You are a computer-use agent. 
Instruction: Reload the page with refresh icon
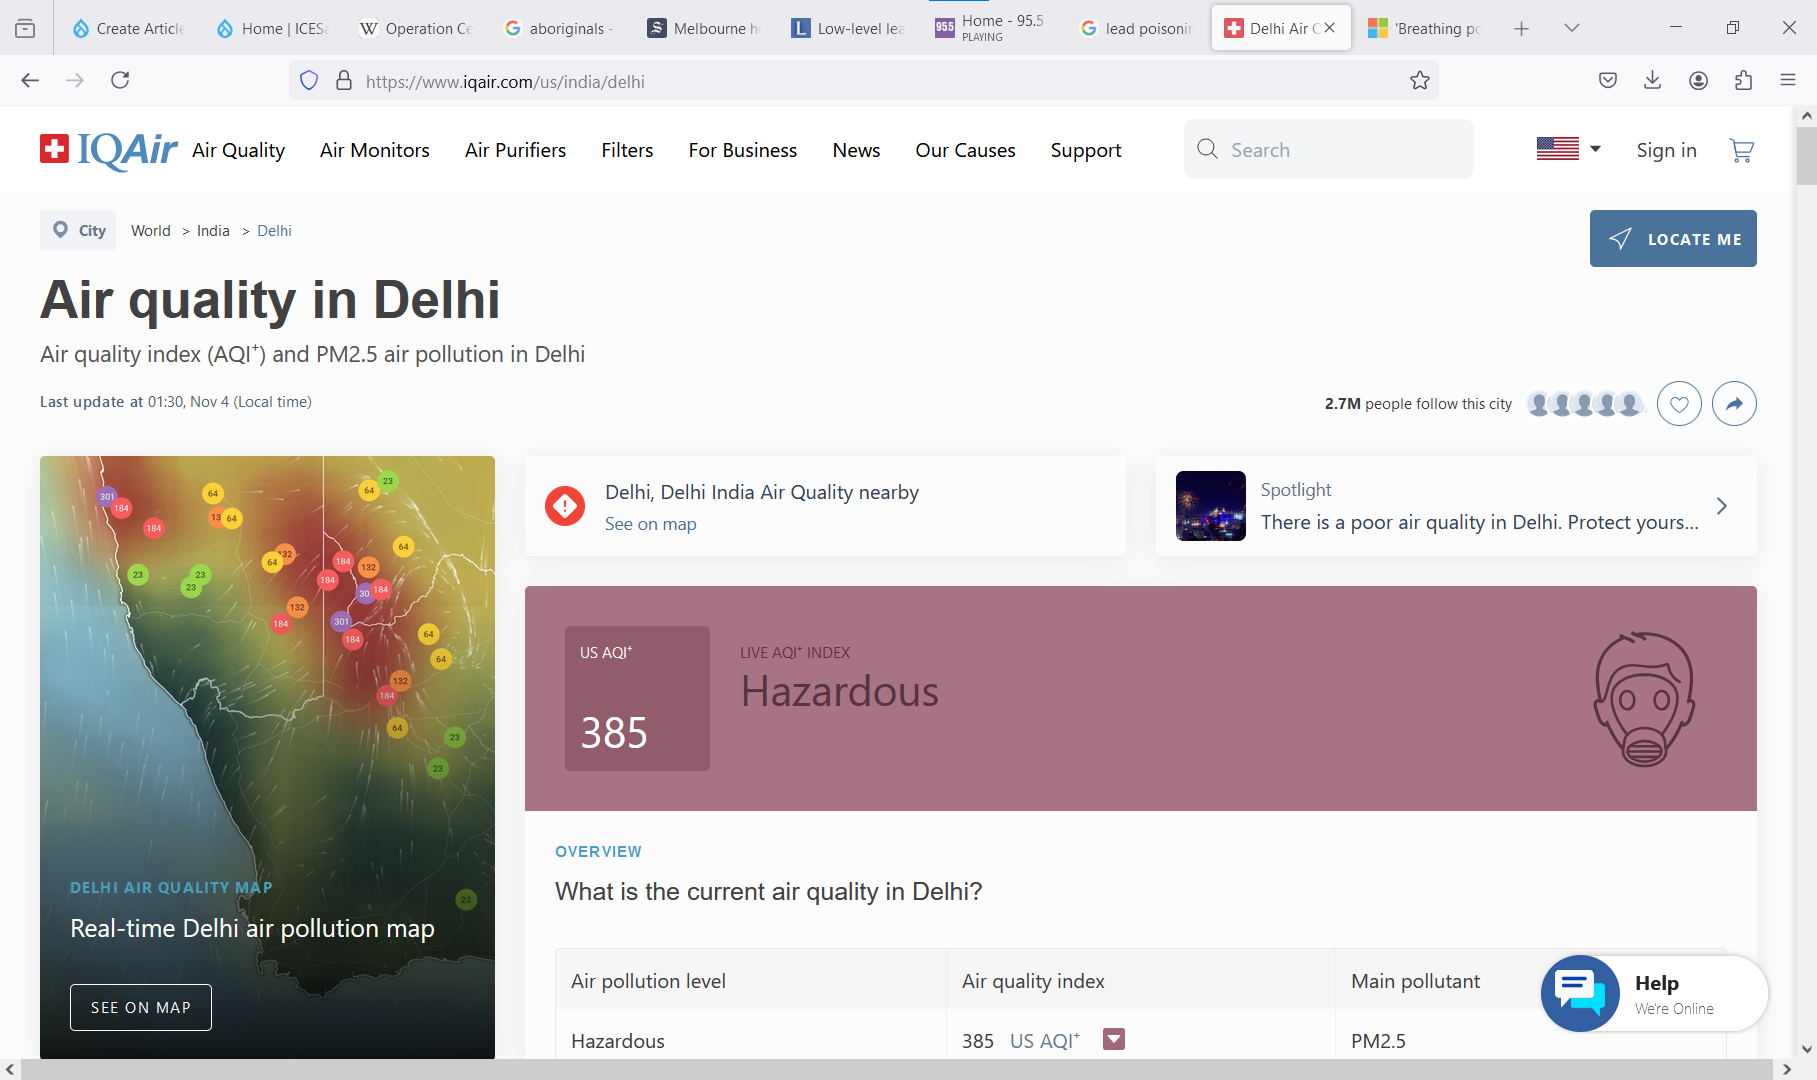point(120,81)
